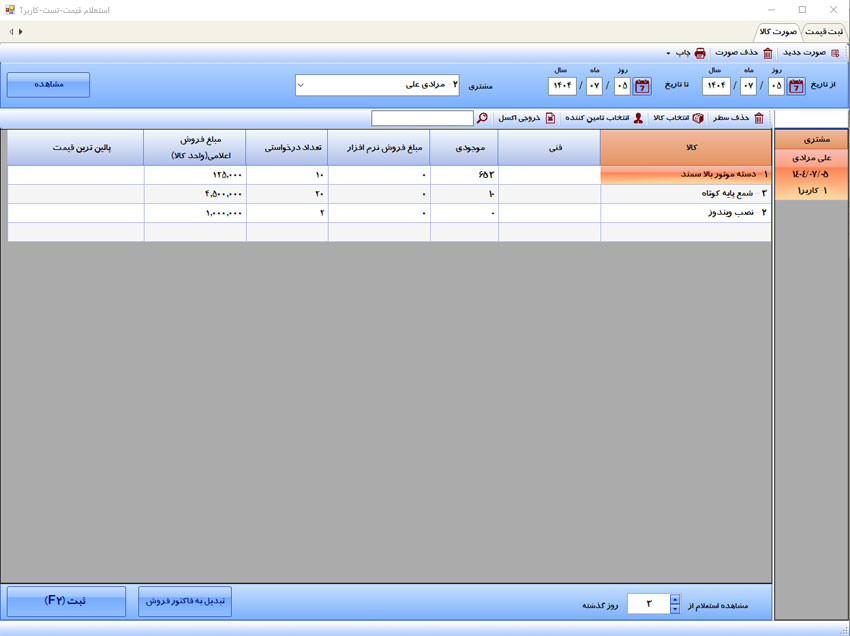This screenshot has height=636, width=850.
Task: Select the شمع پایه کوتاه row
Action: tap(686, 193)
